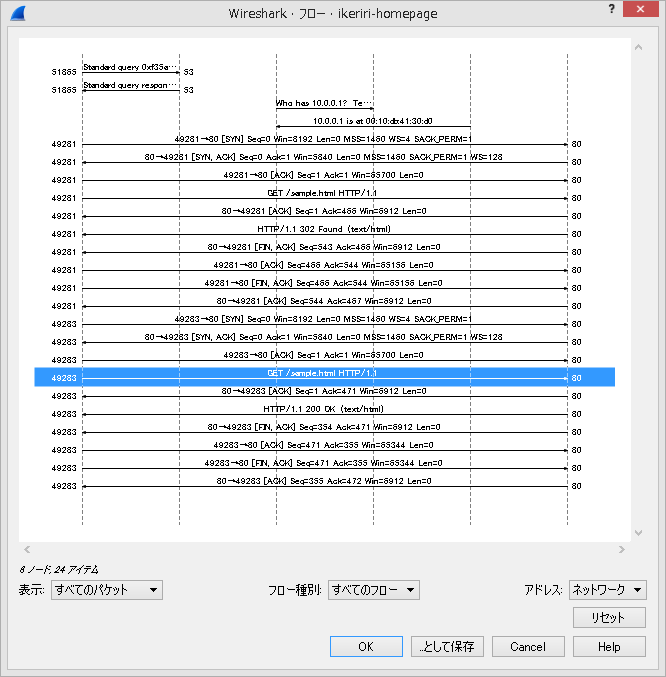Select the 80→49281 [SYN, ACK] row
666x677 pixels.
(325, 161)
